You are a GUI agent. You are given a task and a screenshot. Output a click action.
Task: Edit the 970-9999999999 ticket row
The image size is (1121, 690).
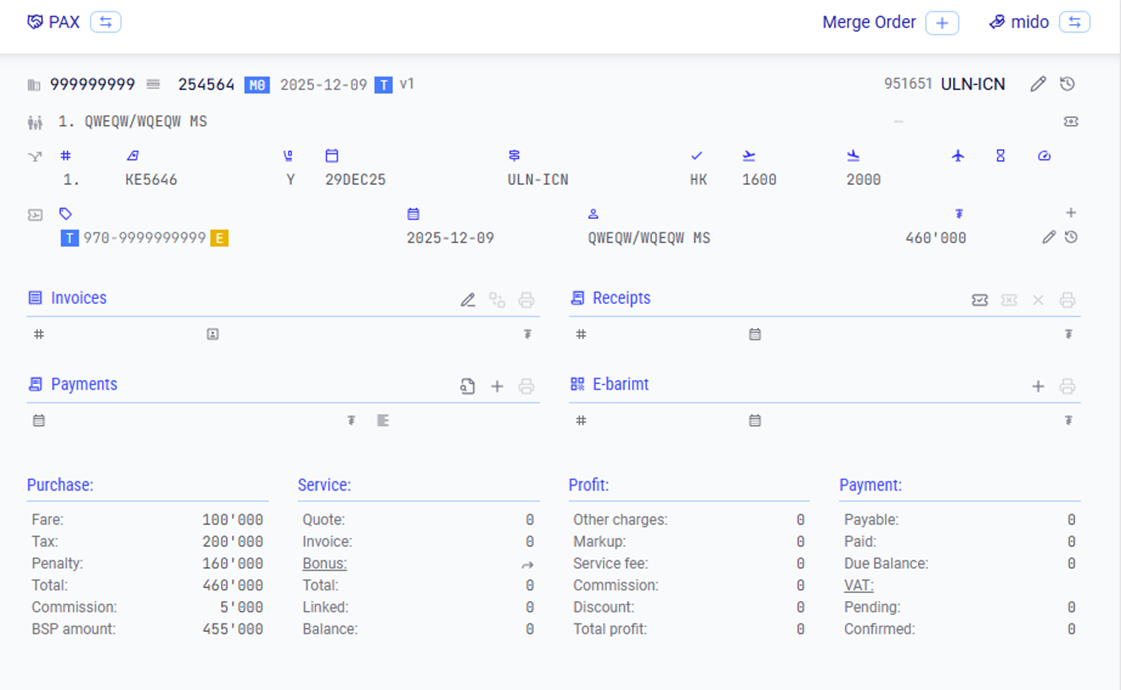click(x=1048, y=238)
